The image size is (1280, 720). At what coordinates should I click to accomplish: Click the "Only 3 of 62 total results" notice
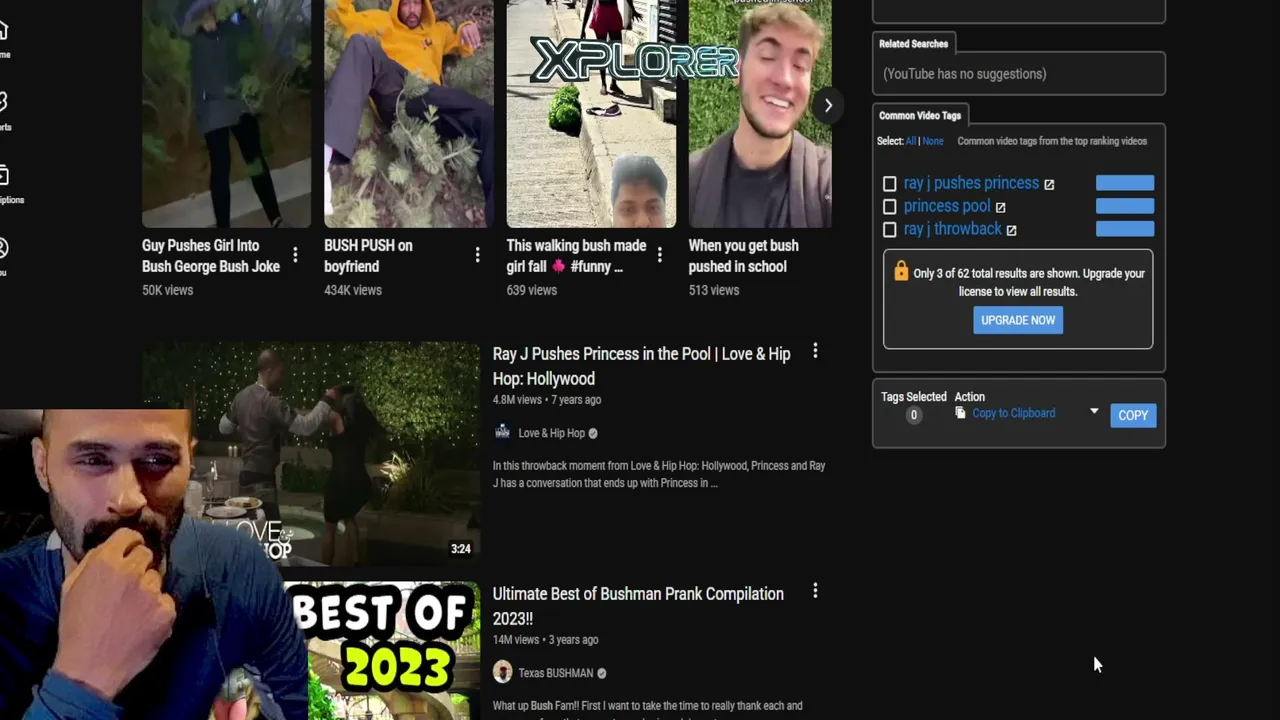[x=1029, y=282]
